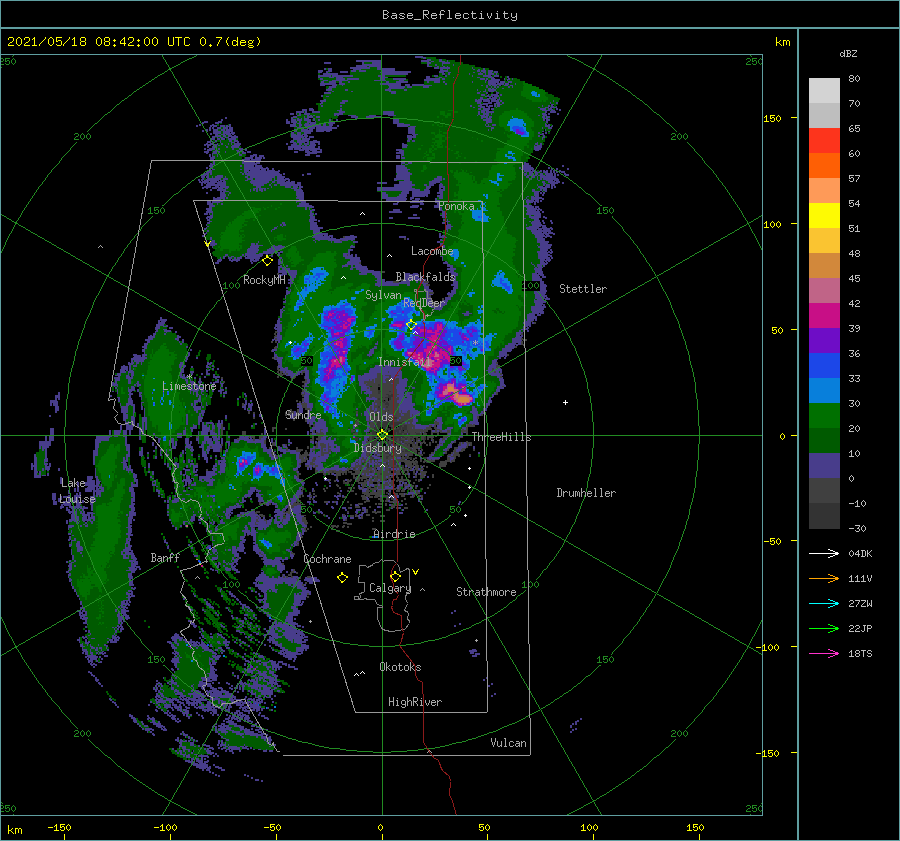
Task: Select the yellow diamond marker below Cochrane
Action: (x=342, y=578)
